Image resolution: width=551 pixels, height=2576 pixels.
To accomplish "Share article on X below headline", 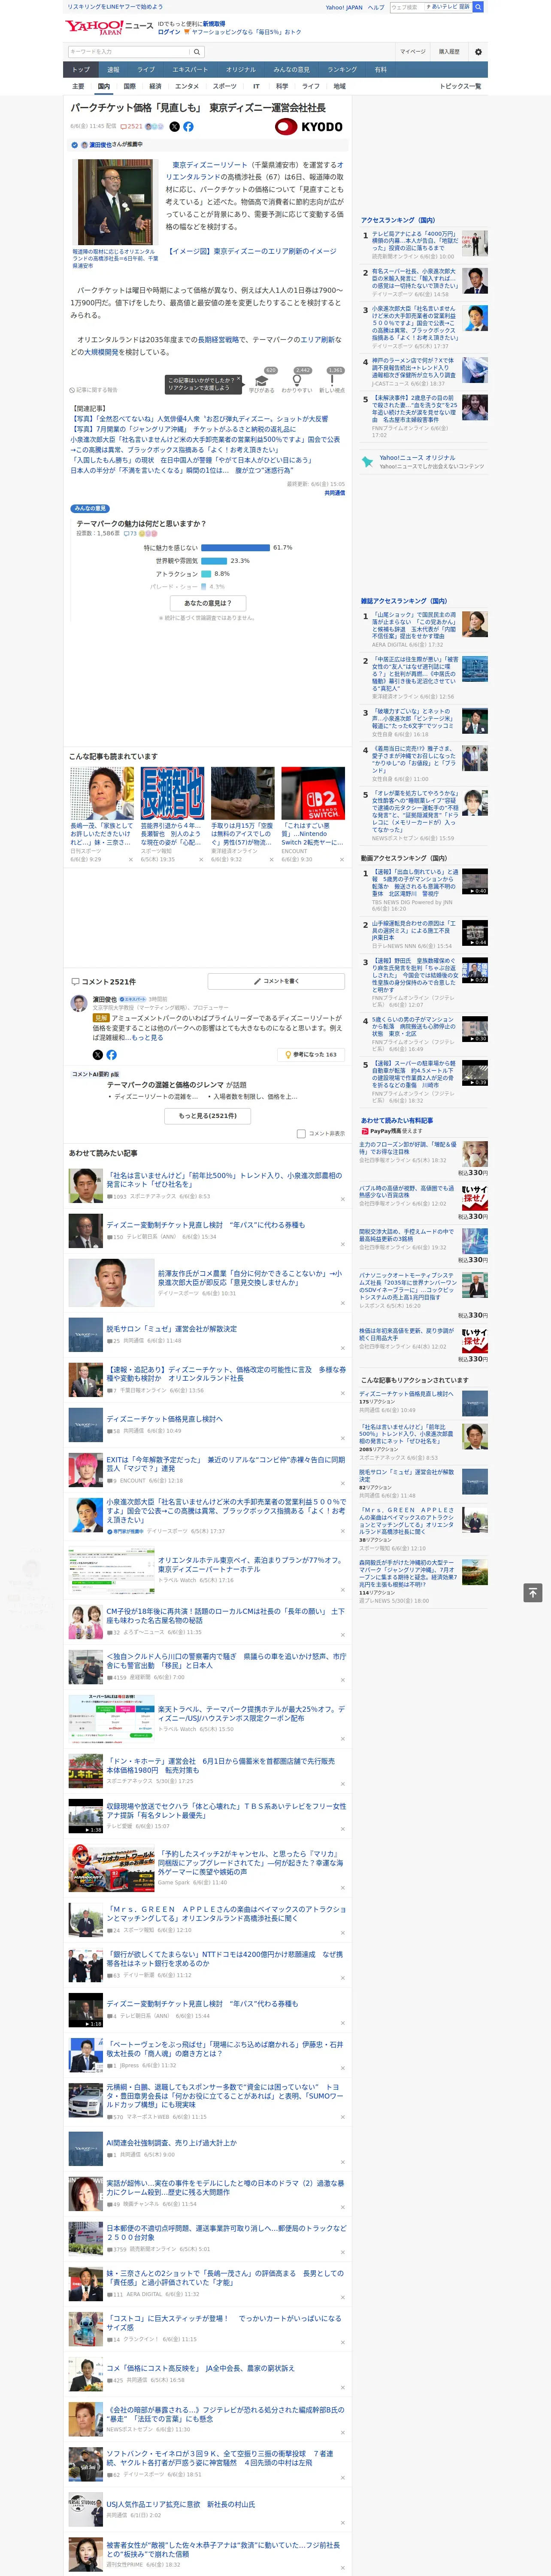I will (174, 127).
